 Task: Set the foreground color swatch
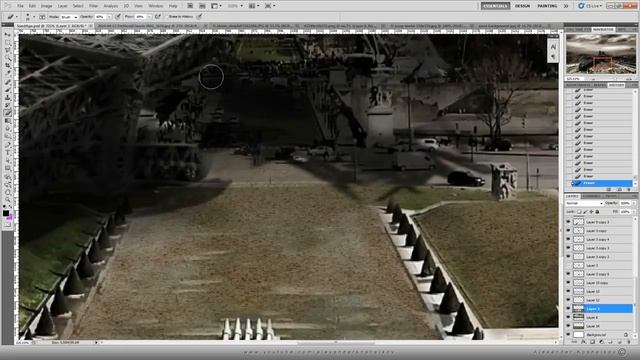[6, 213]
